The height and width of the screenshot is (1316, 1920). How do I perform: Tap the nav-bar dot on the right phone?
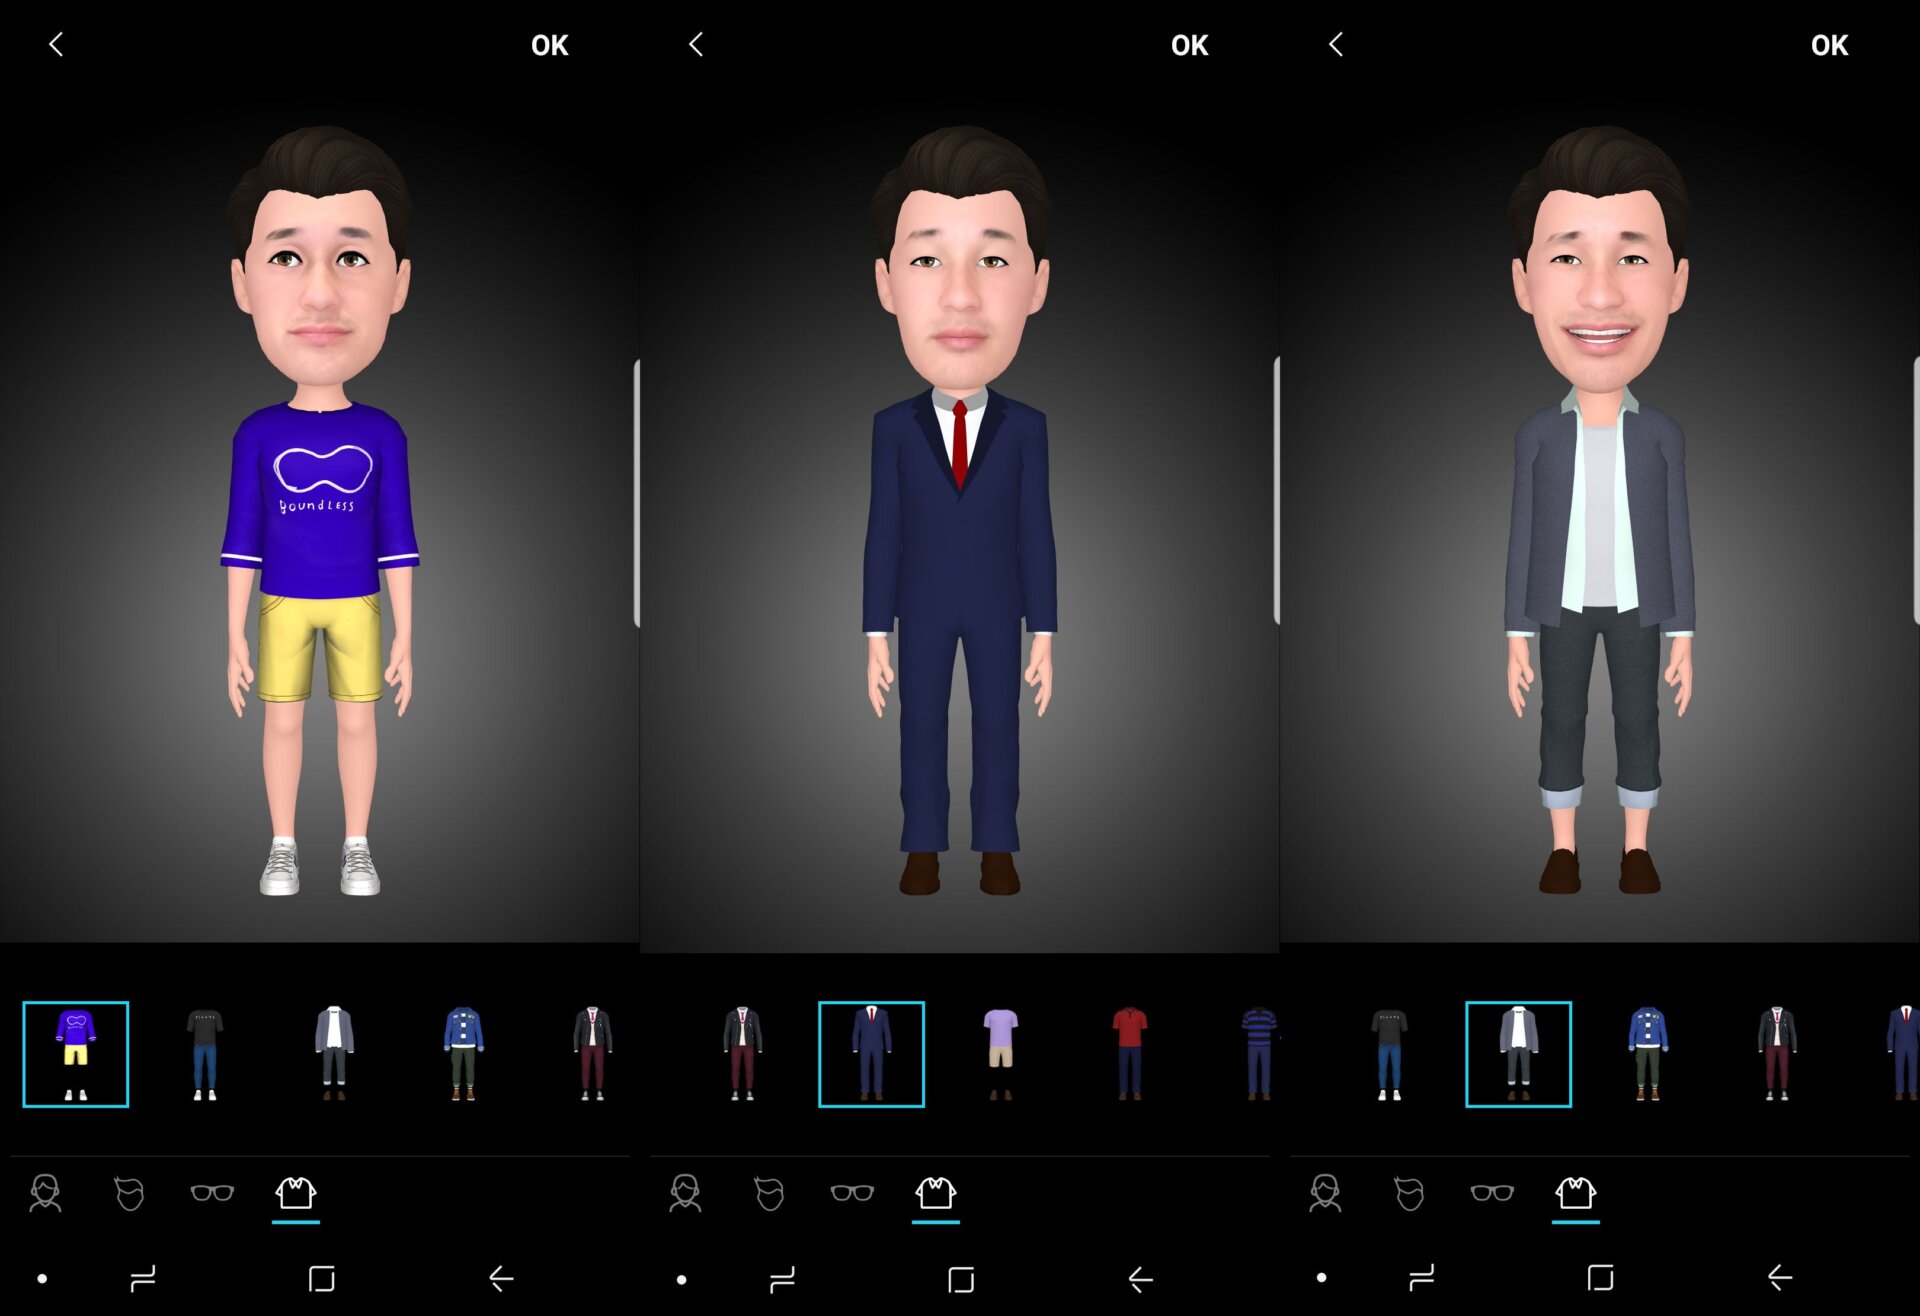1321,1278
